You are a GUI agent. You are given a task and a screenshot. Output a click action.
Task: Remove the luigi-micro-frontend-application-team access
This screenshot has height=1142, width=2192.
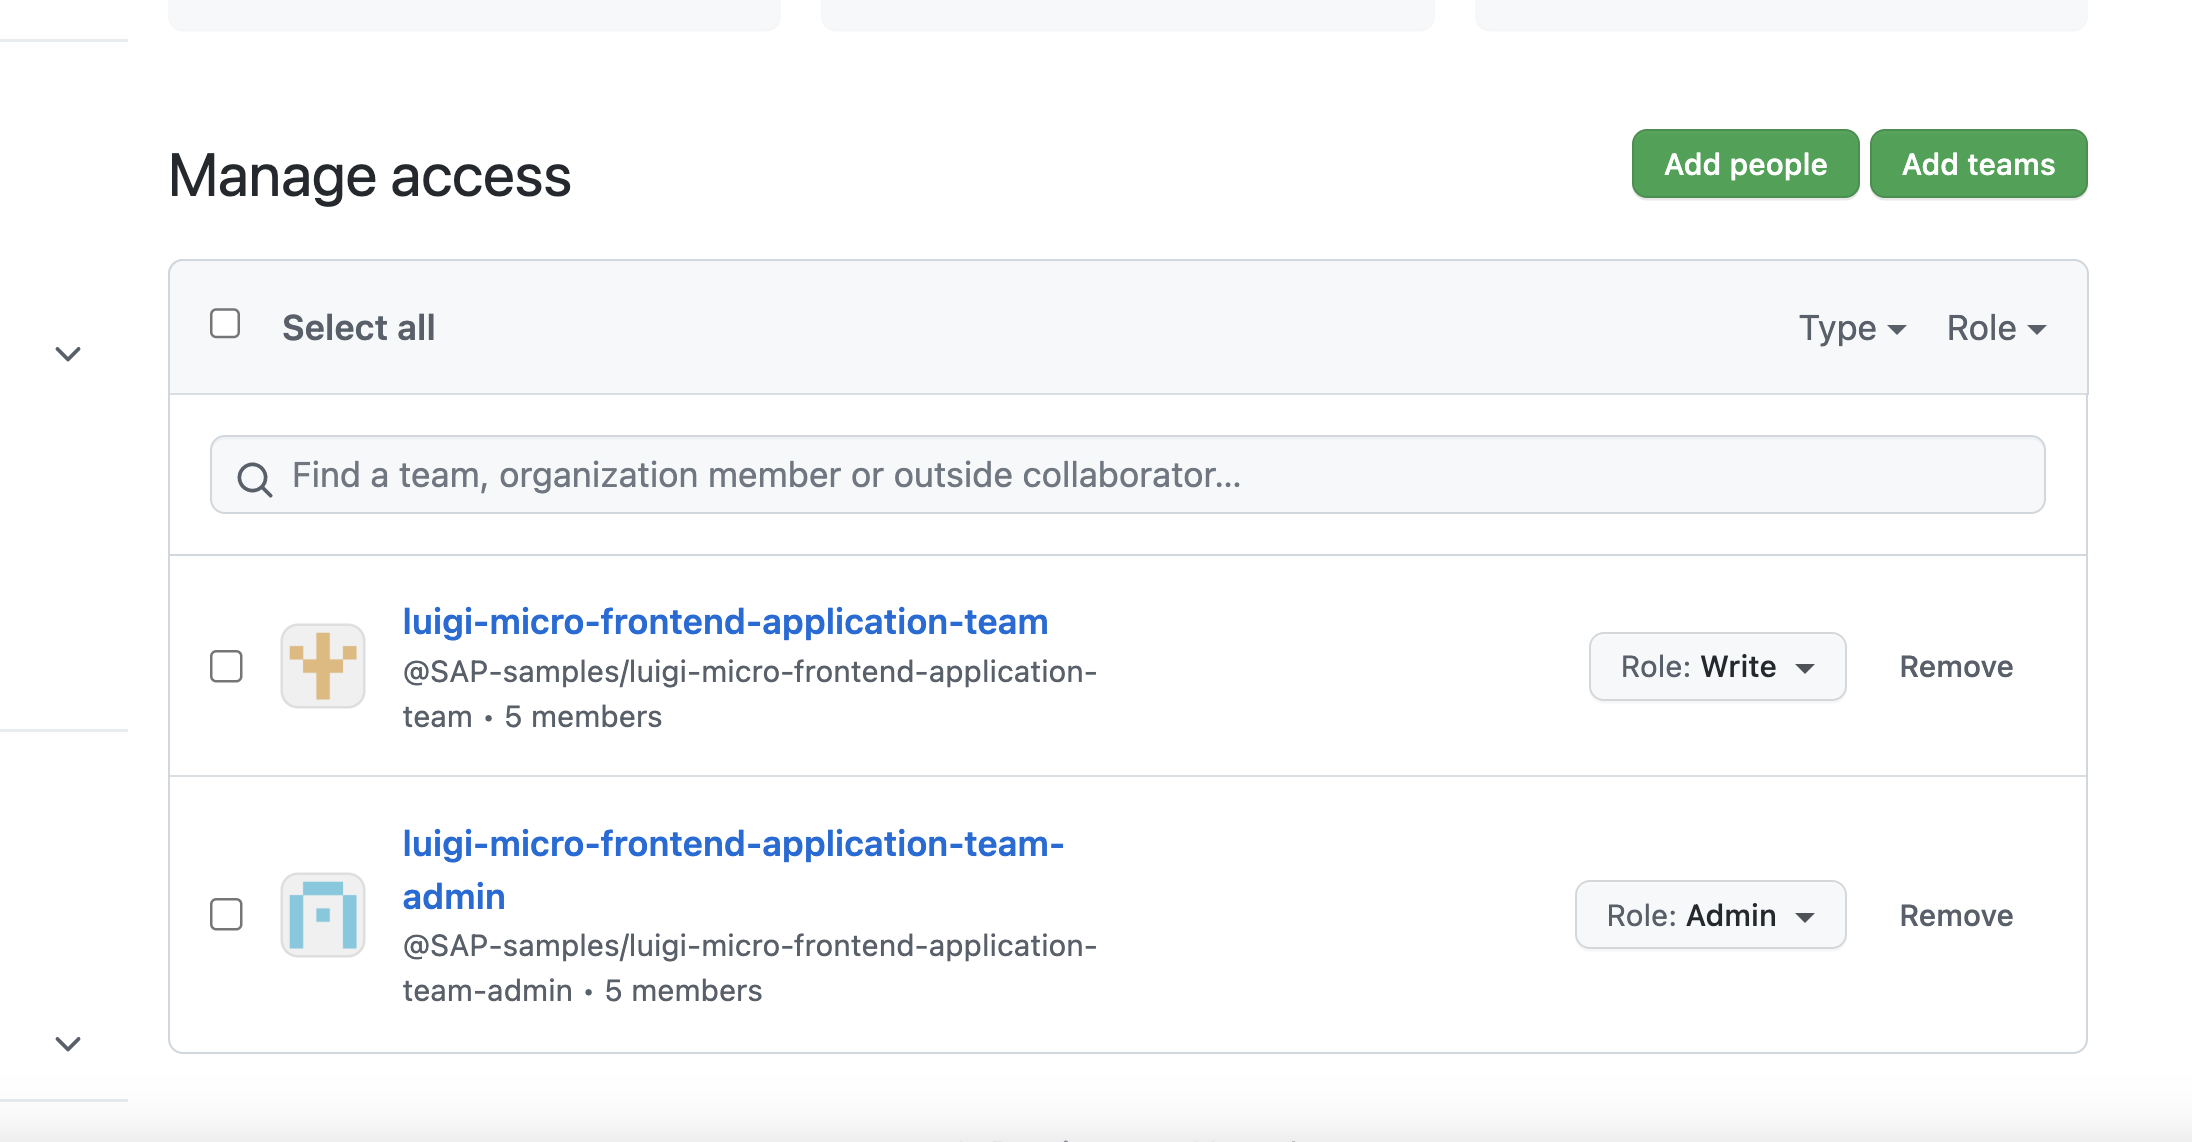1955,667
